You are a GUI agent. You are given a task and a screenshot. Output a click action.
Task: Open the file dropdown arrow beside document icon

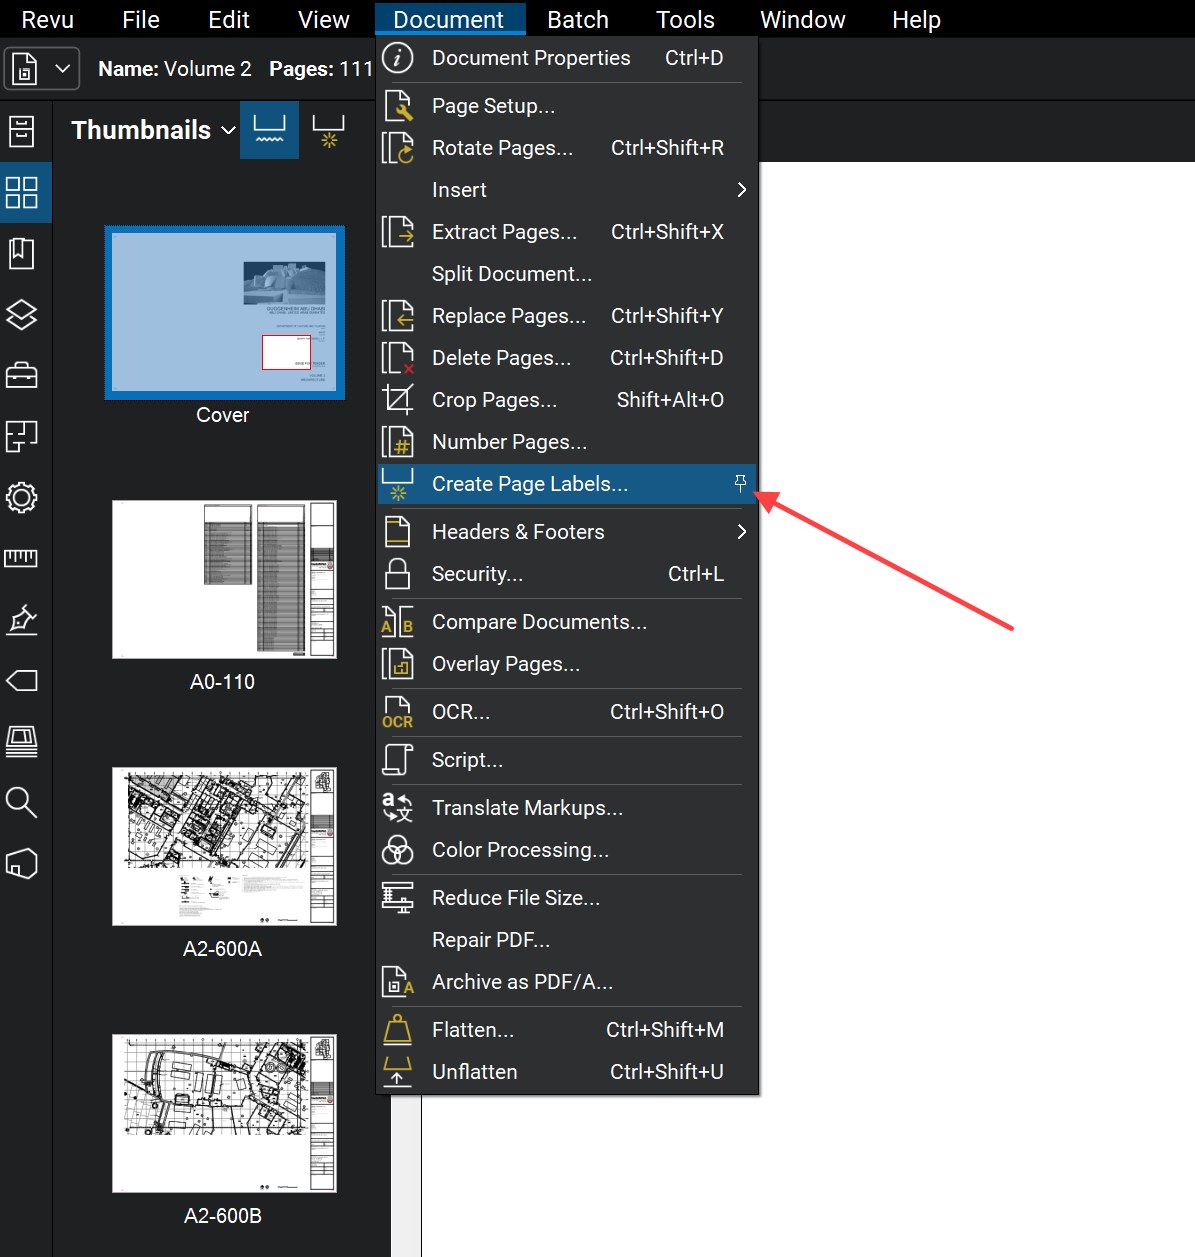pos(62,69)
